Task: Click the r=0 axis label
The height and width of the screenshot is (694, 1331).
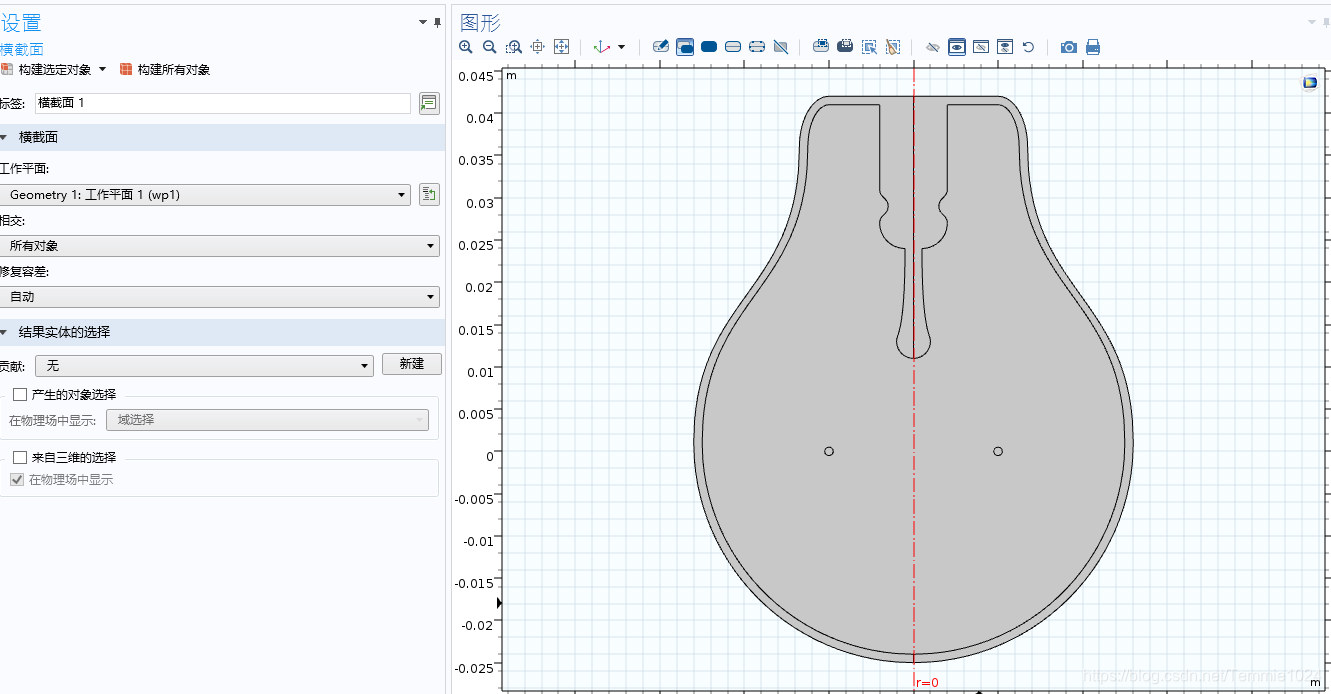Action: tap(927, 683)
